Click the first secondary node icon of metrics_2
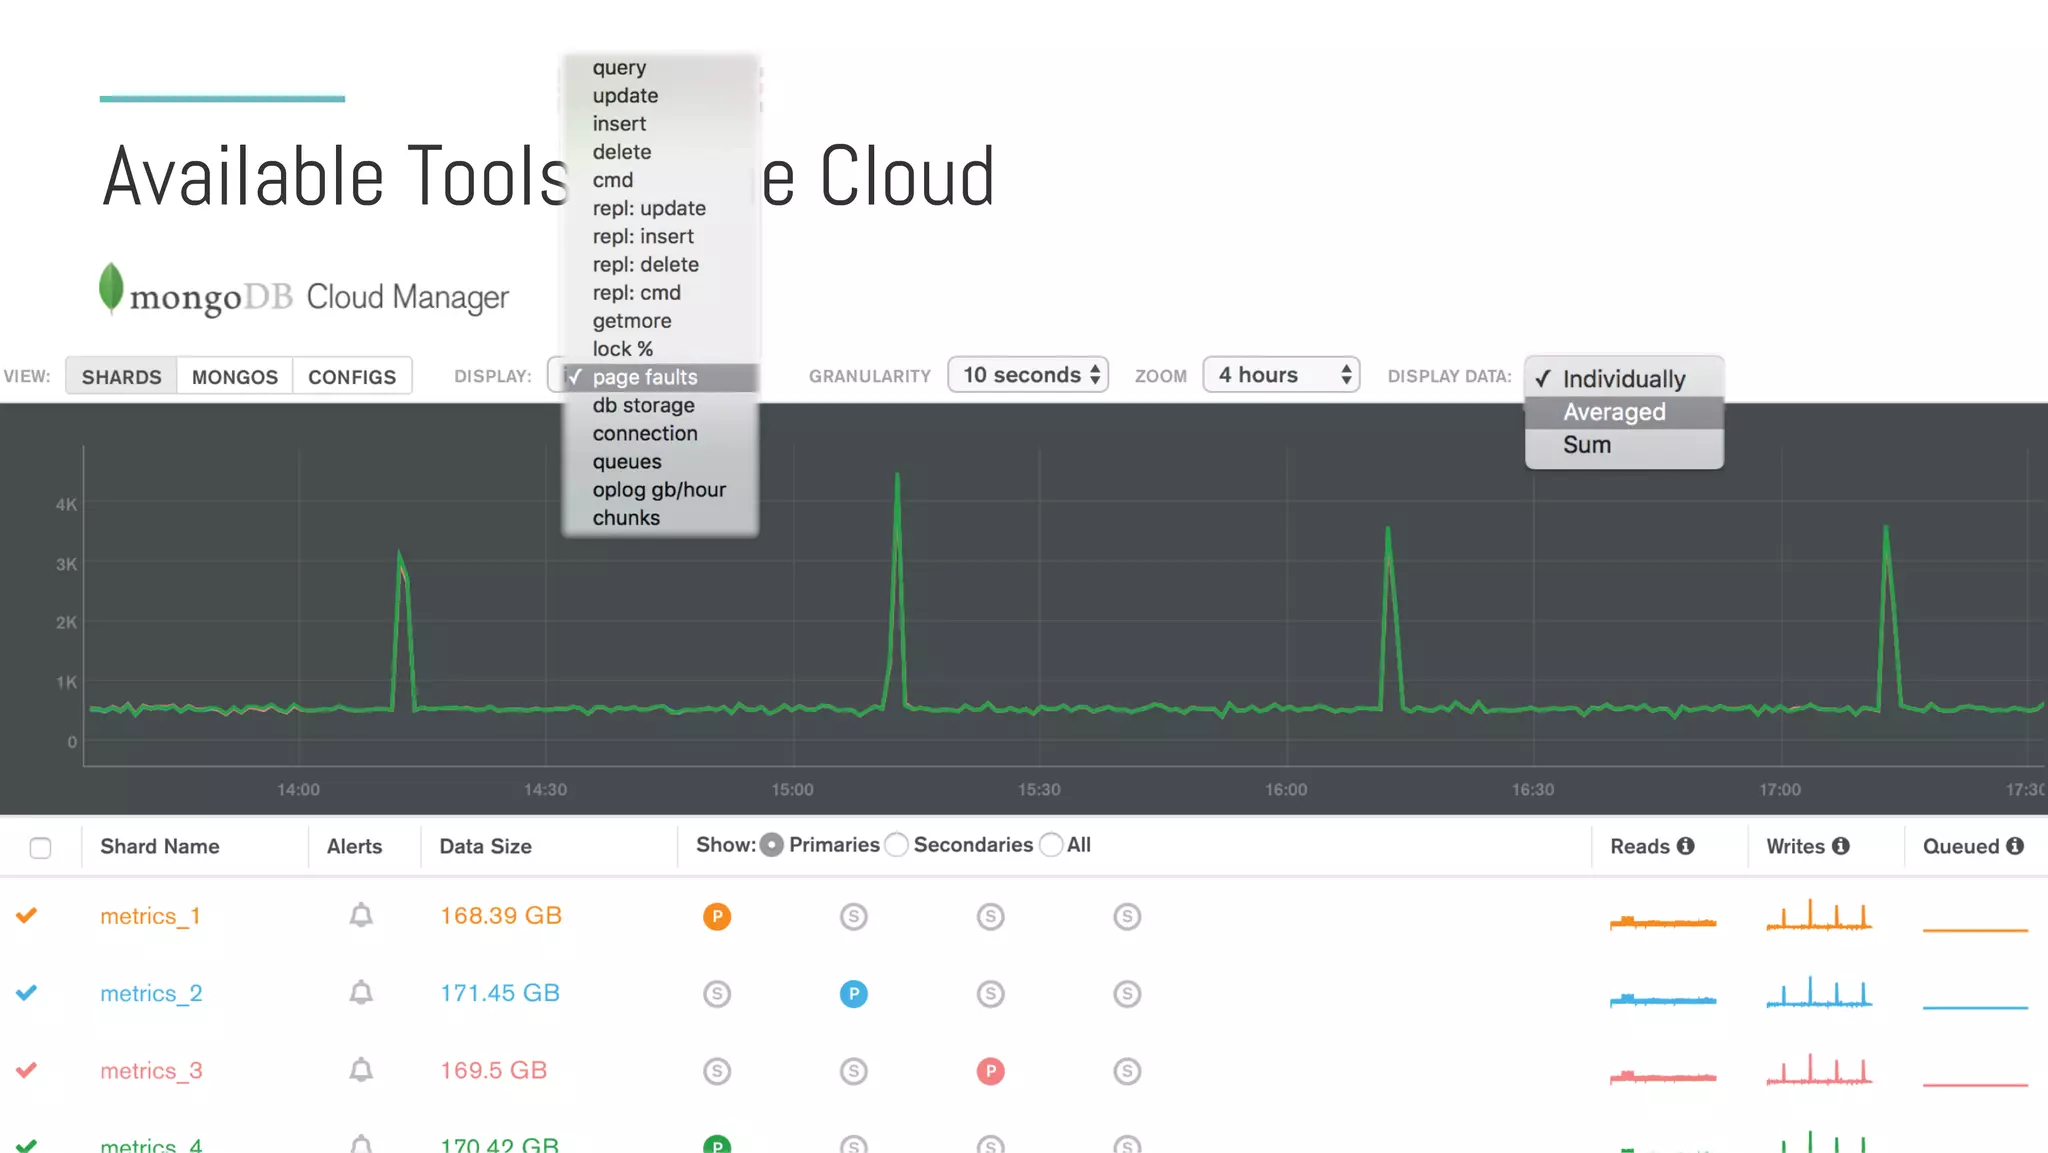2048x1153 pixels. tap(717, 993)
